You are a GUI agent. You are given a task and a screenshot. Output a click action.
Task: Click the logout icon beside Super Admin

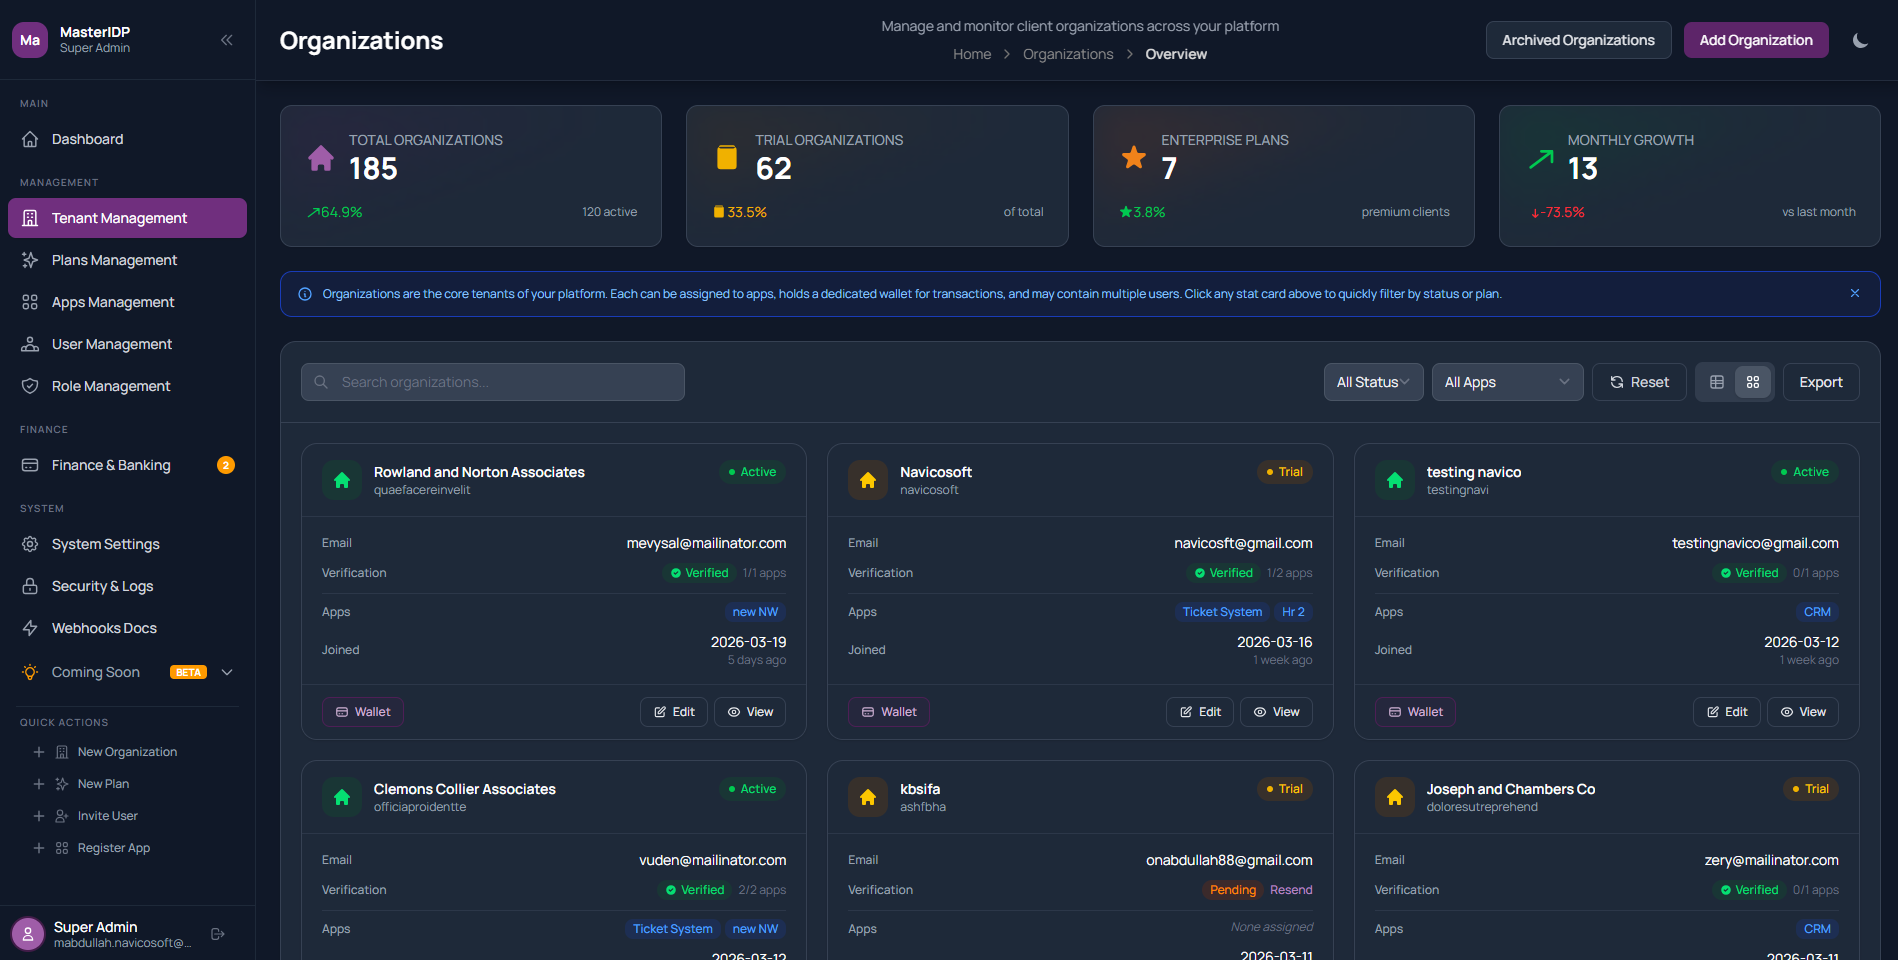[218, 934]
